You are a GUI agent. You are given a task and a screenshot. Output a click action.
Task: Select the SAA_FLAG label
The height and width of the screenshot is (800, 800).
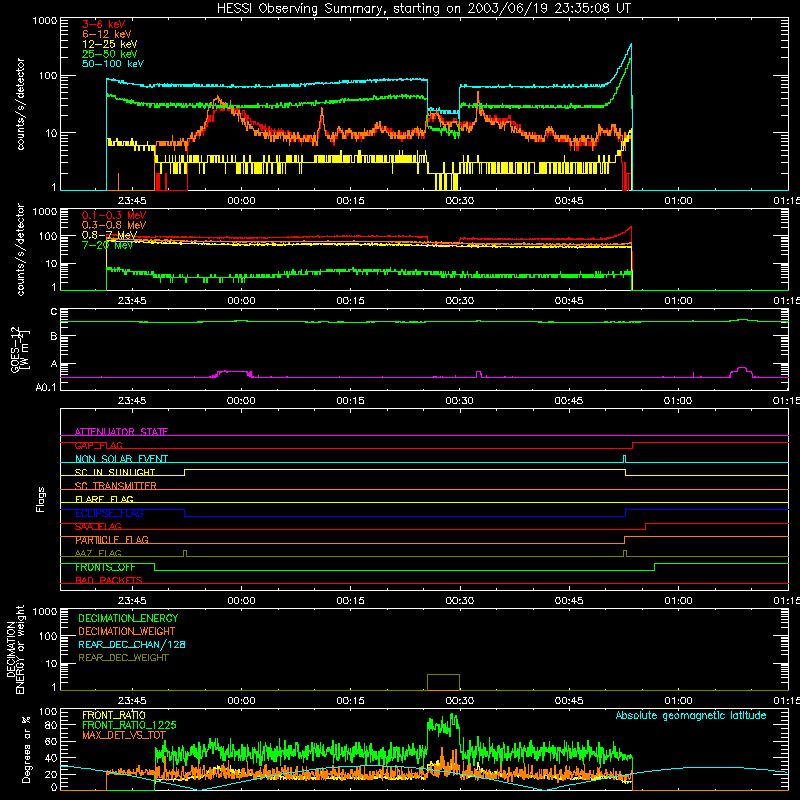click(x=98, y=527)
